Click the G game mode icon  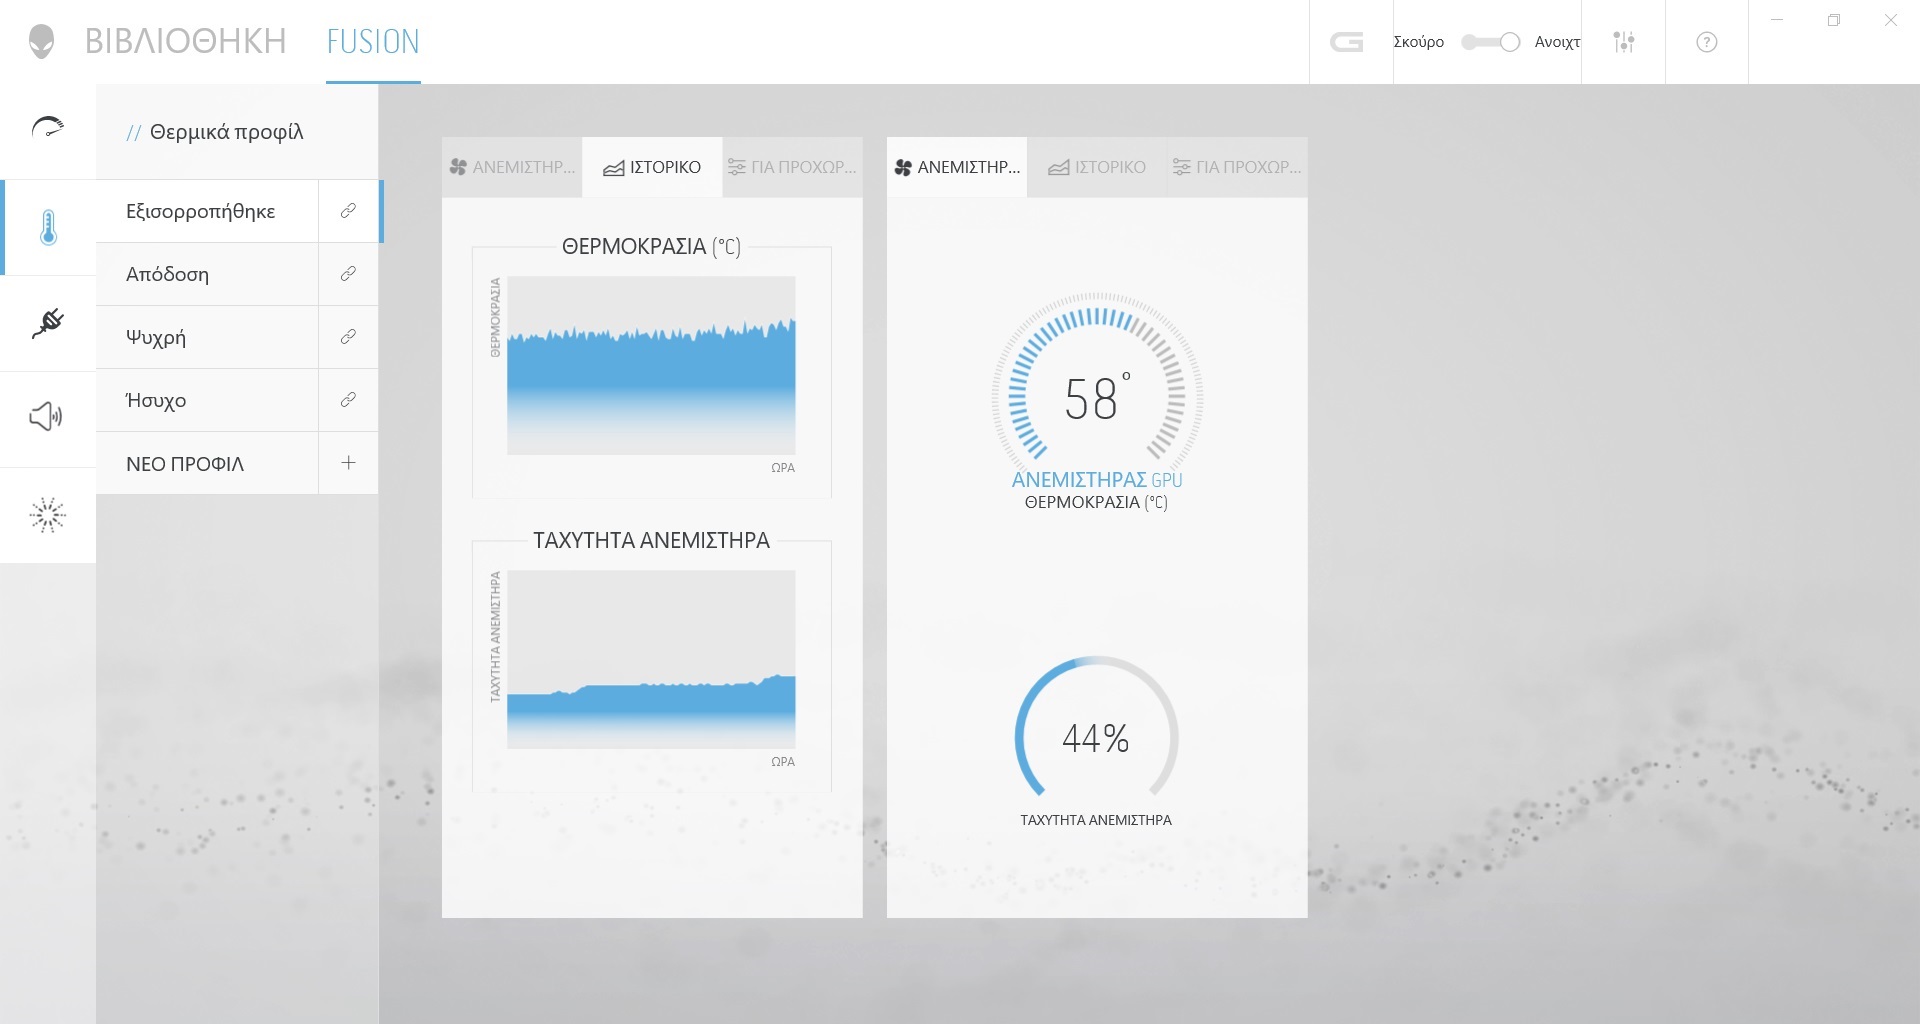[x=1347, y=42]
